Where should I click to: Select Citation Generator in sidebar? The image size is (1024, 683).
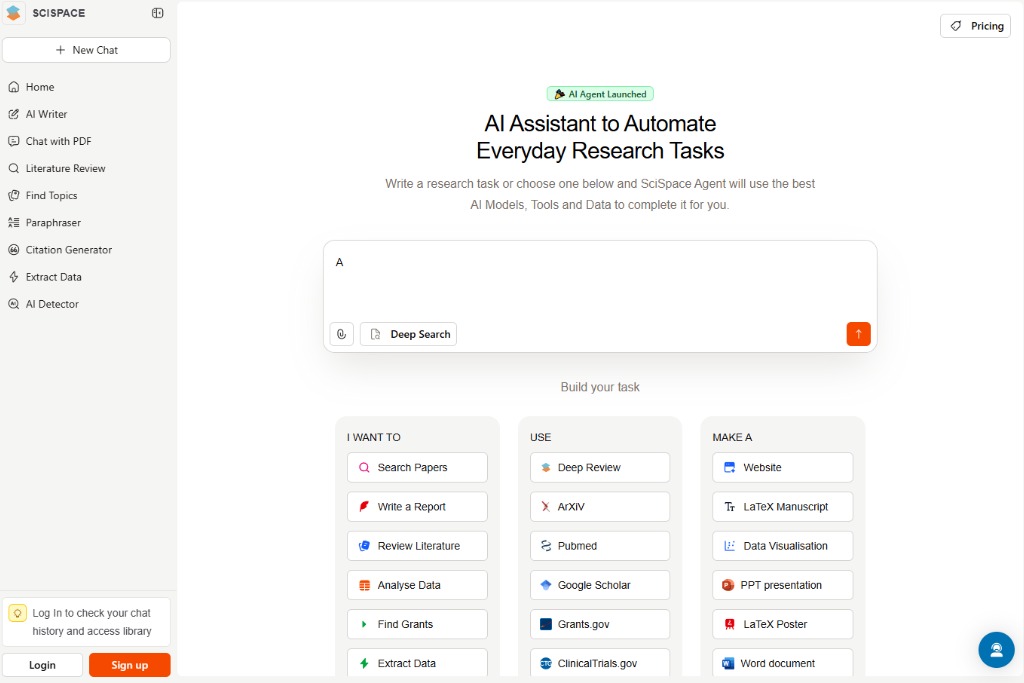coord(68,250)
